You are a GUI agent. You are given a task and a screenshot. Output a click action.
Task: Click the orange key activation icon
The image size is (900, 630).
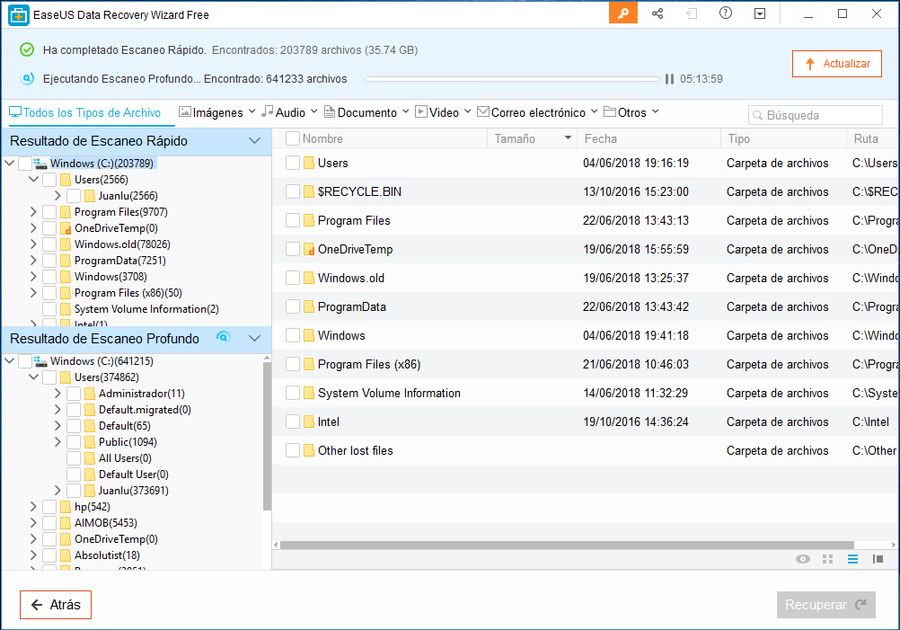tap(622, 14)
